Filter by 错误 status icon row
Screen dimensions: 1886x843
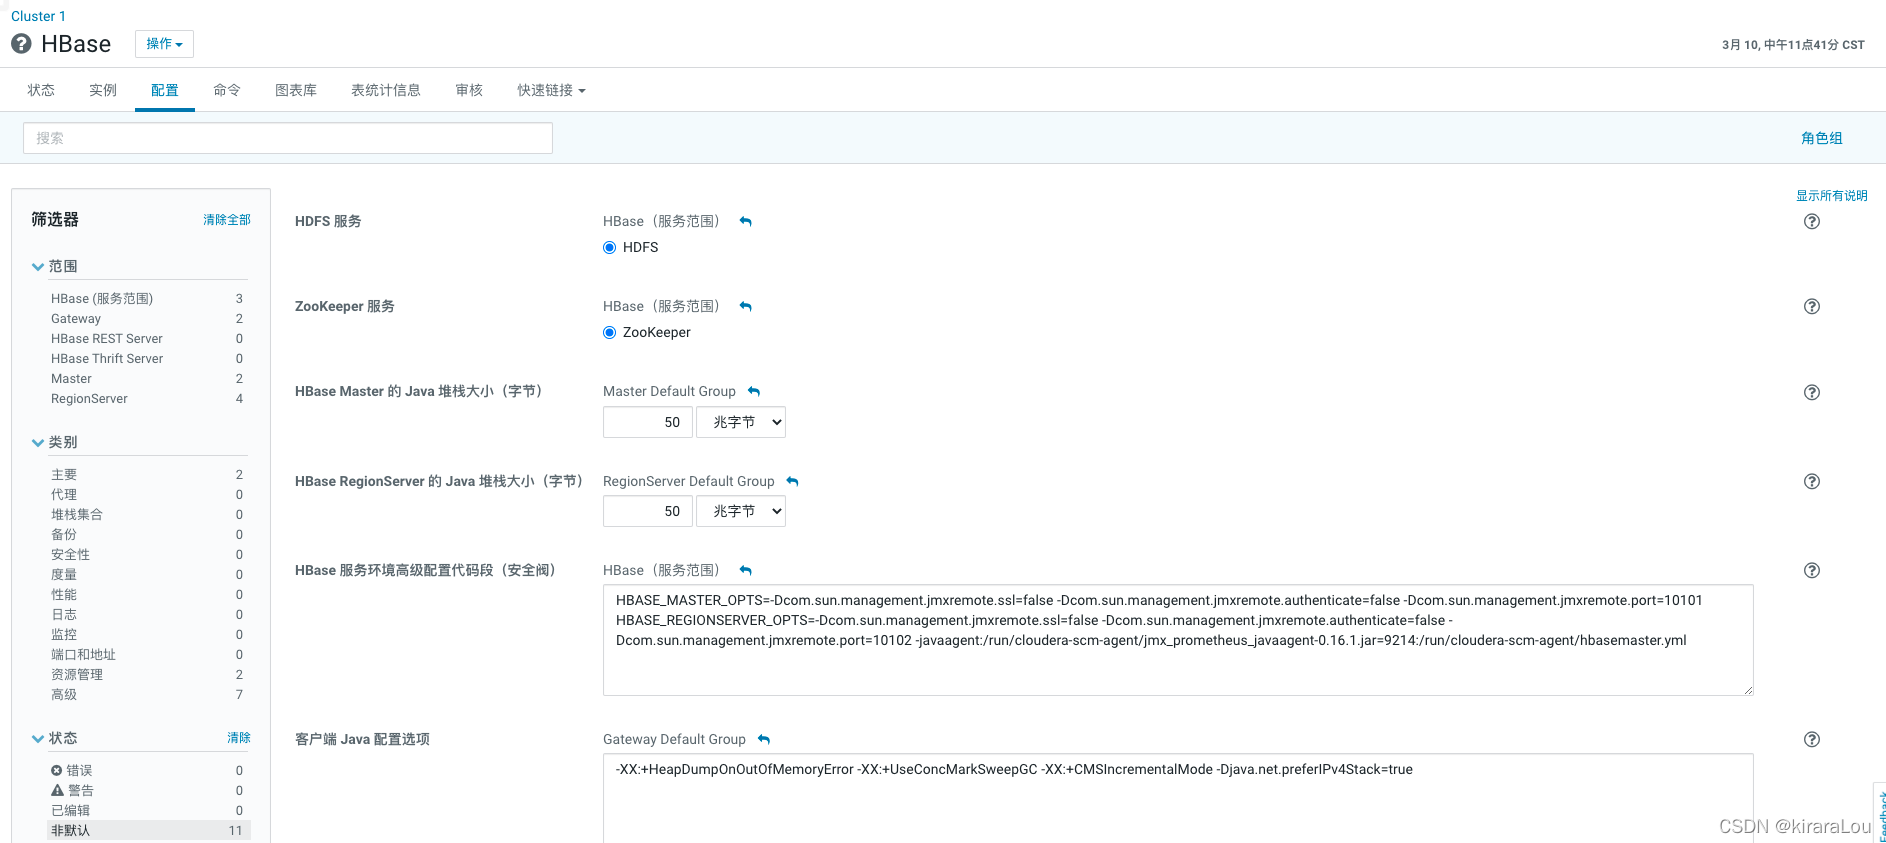[x=147, y=771]
